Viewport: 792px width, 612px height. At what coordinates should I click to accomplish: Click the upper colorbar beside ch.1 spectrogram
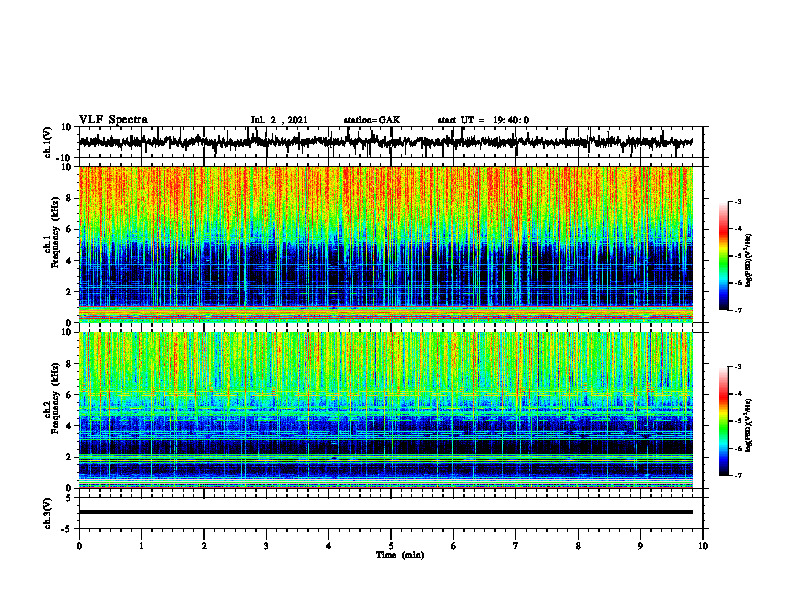pos(724,256)
